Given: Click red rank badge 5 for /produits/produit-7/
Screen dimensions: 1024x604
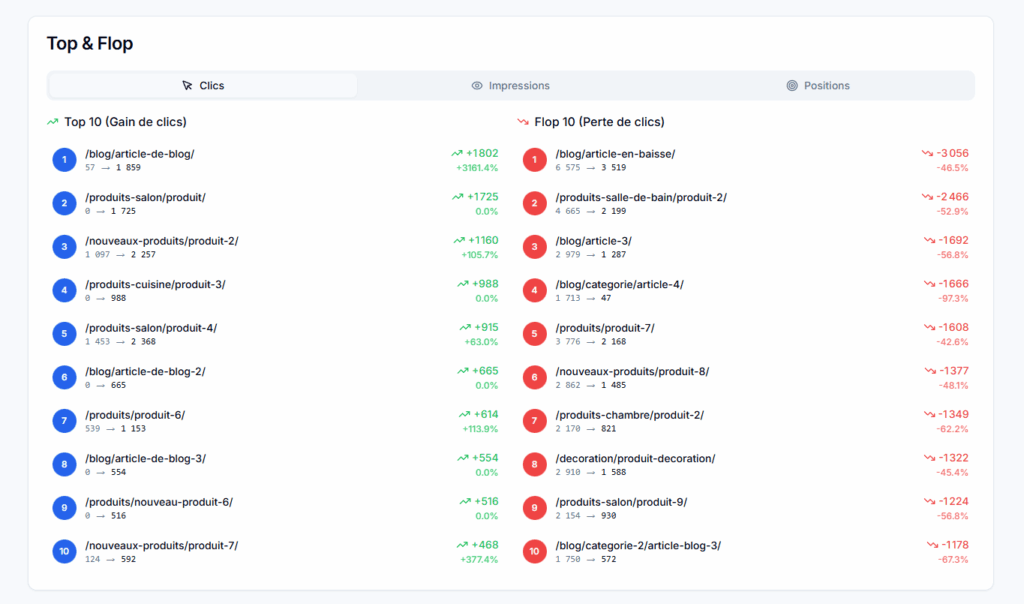Looking at the screenshot, I should tap(534, 334).
